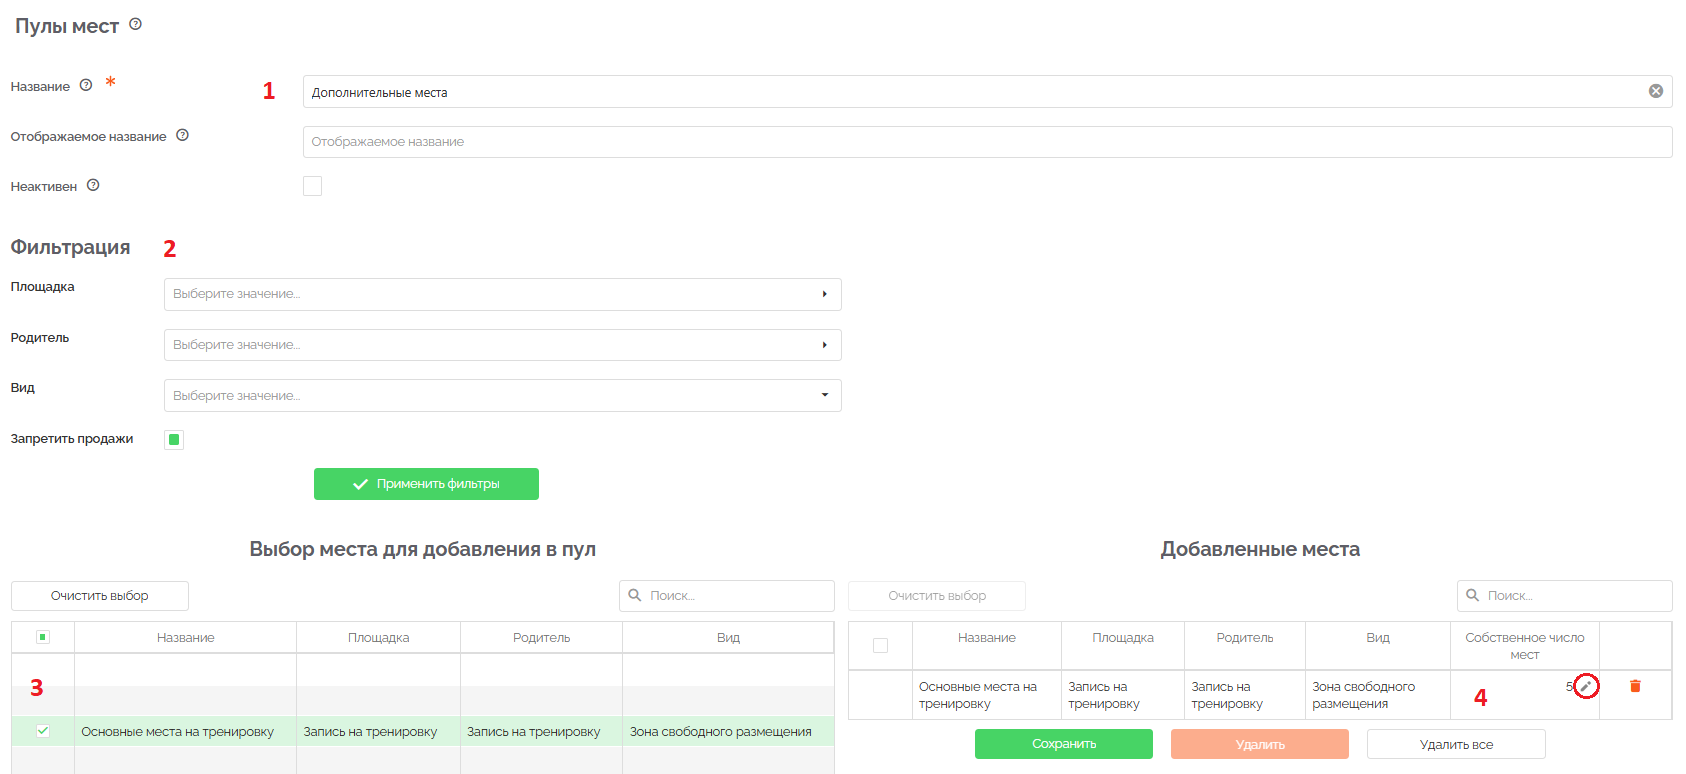Click help icon beside Неактивен label

(93, 185)
